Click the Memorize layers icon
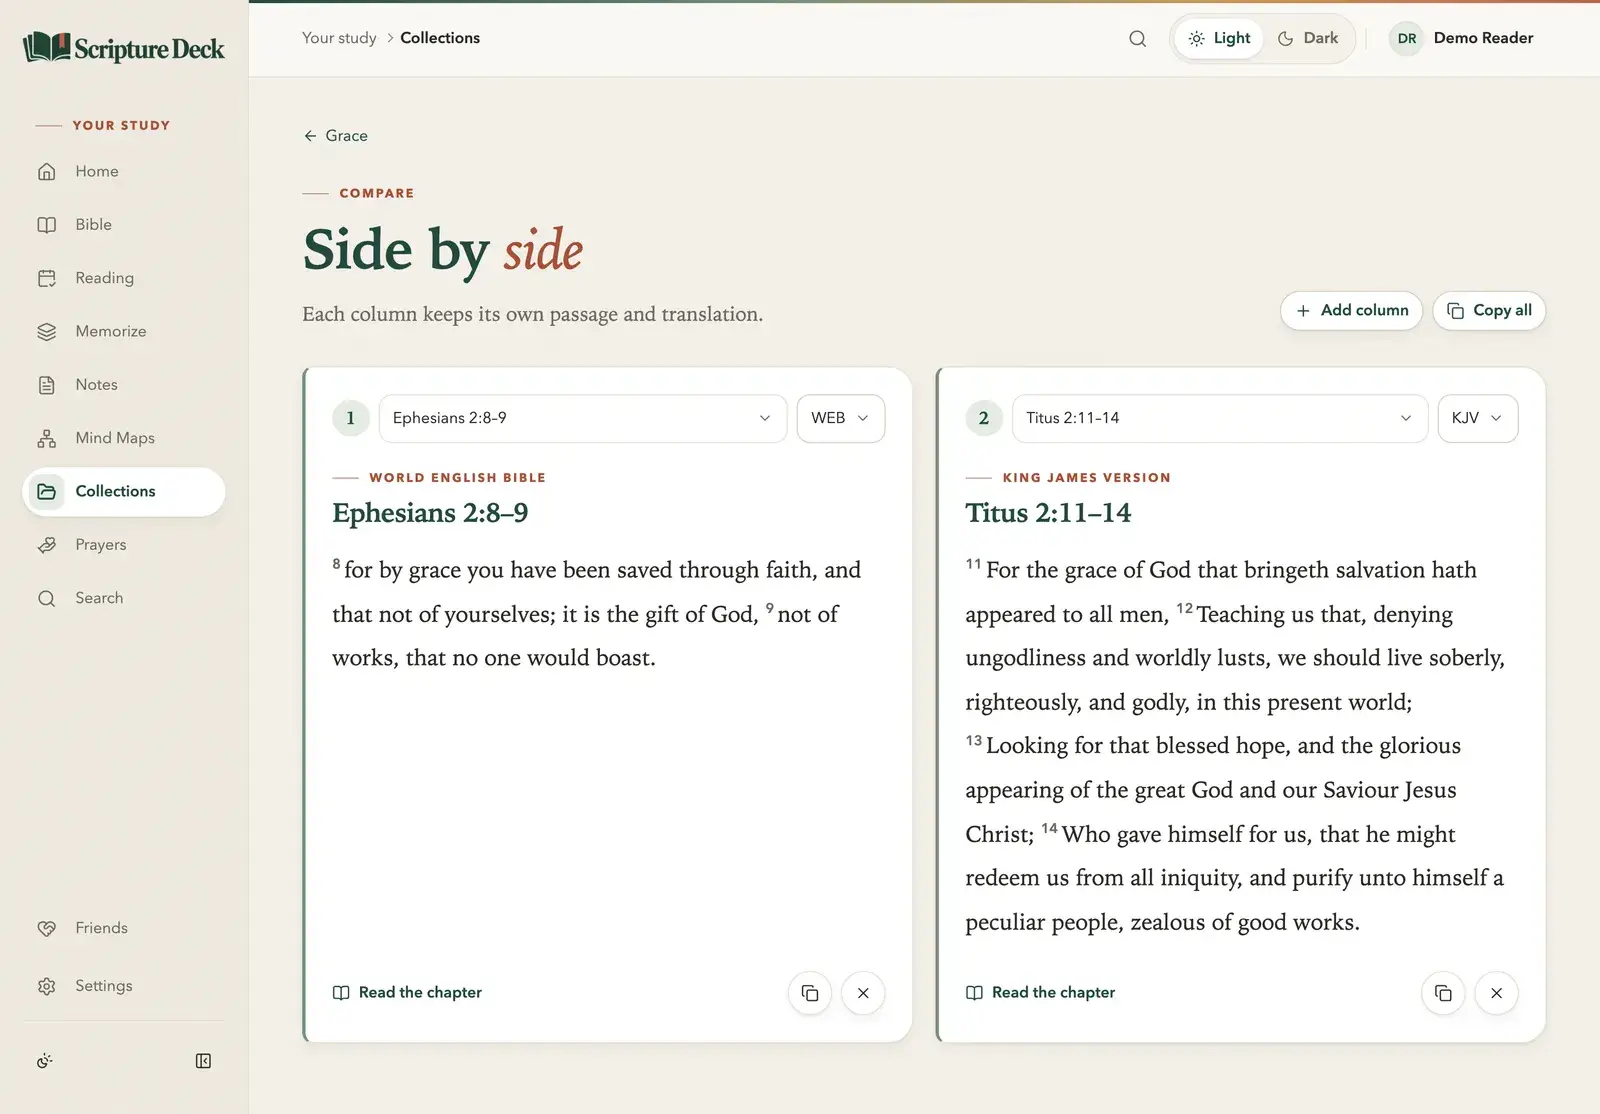 coord(47,331)
